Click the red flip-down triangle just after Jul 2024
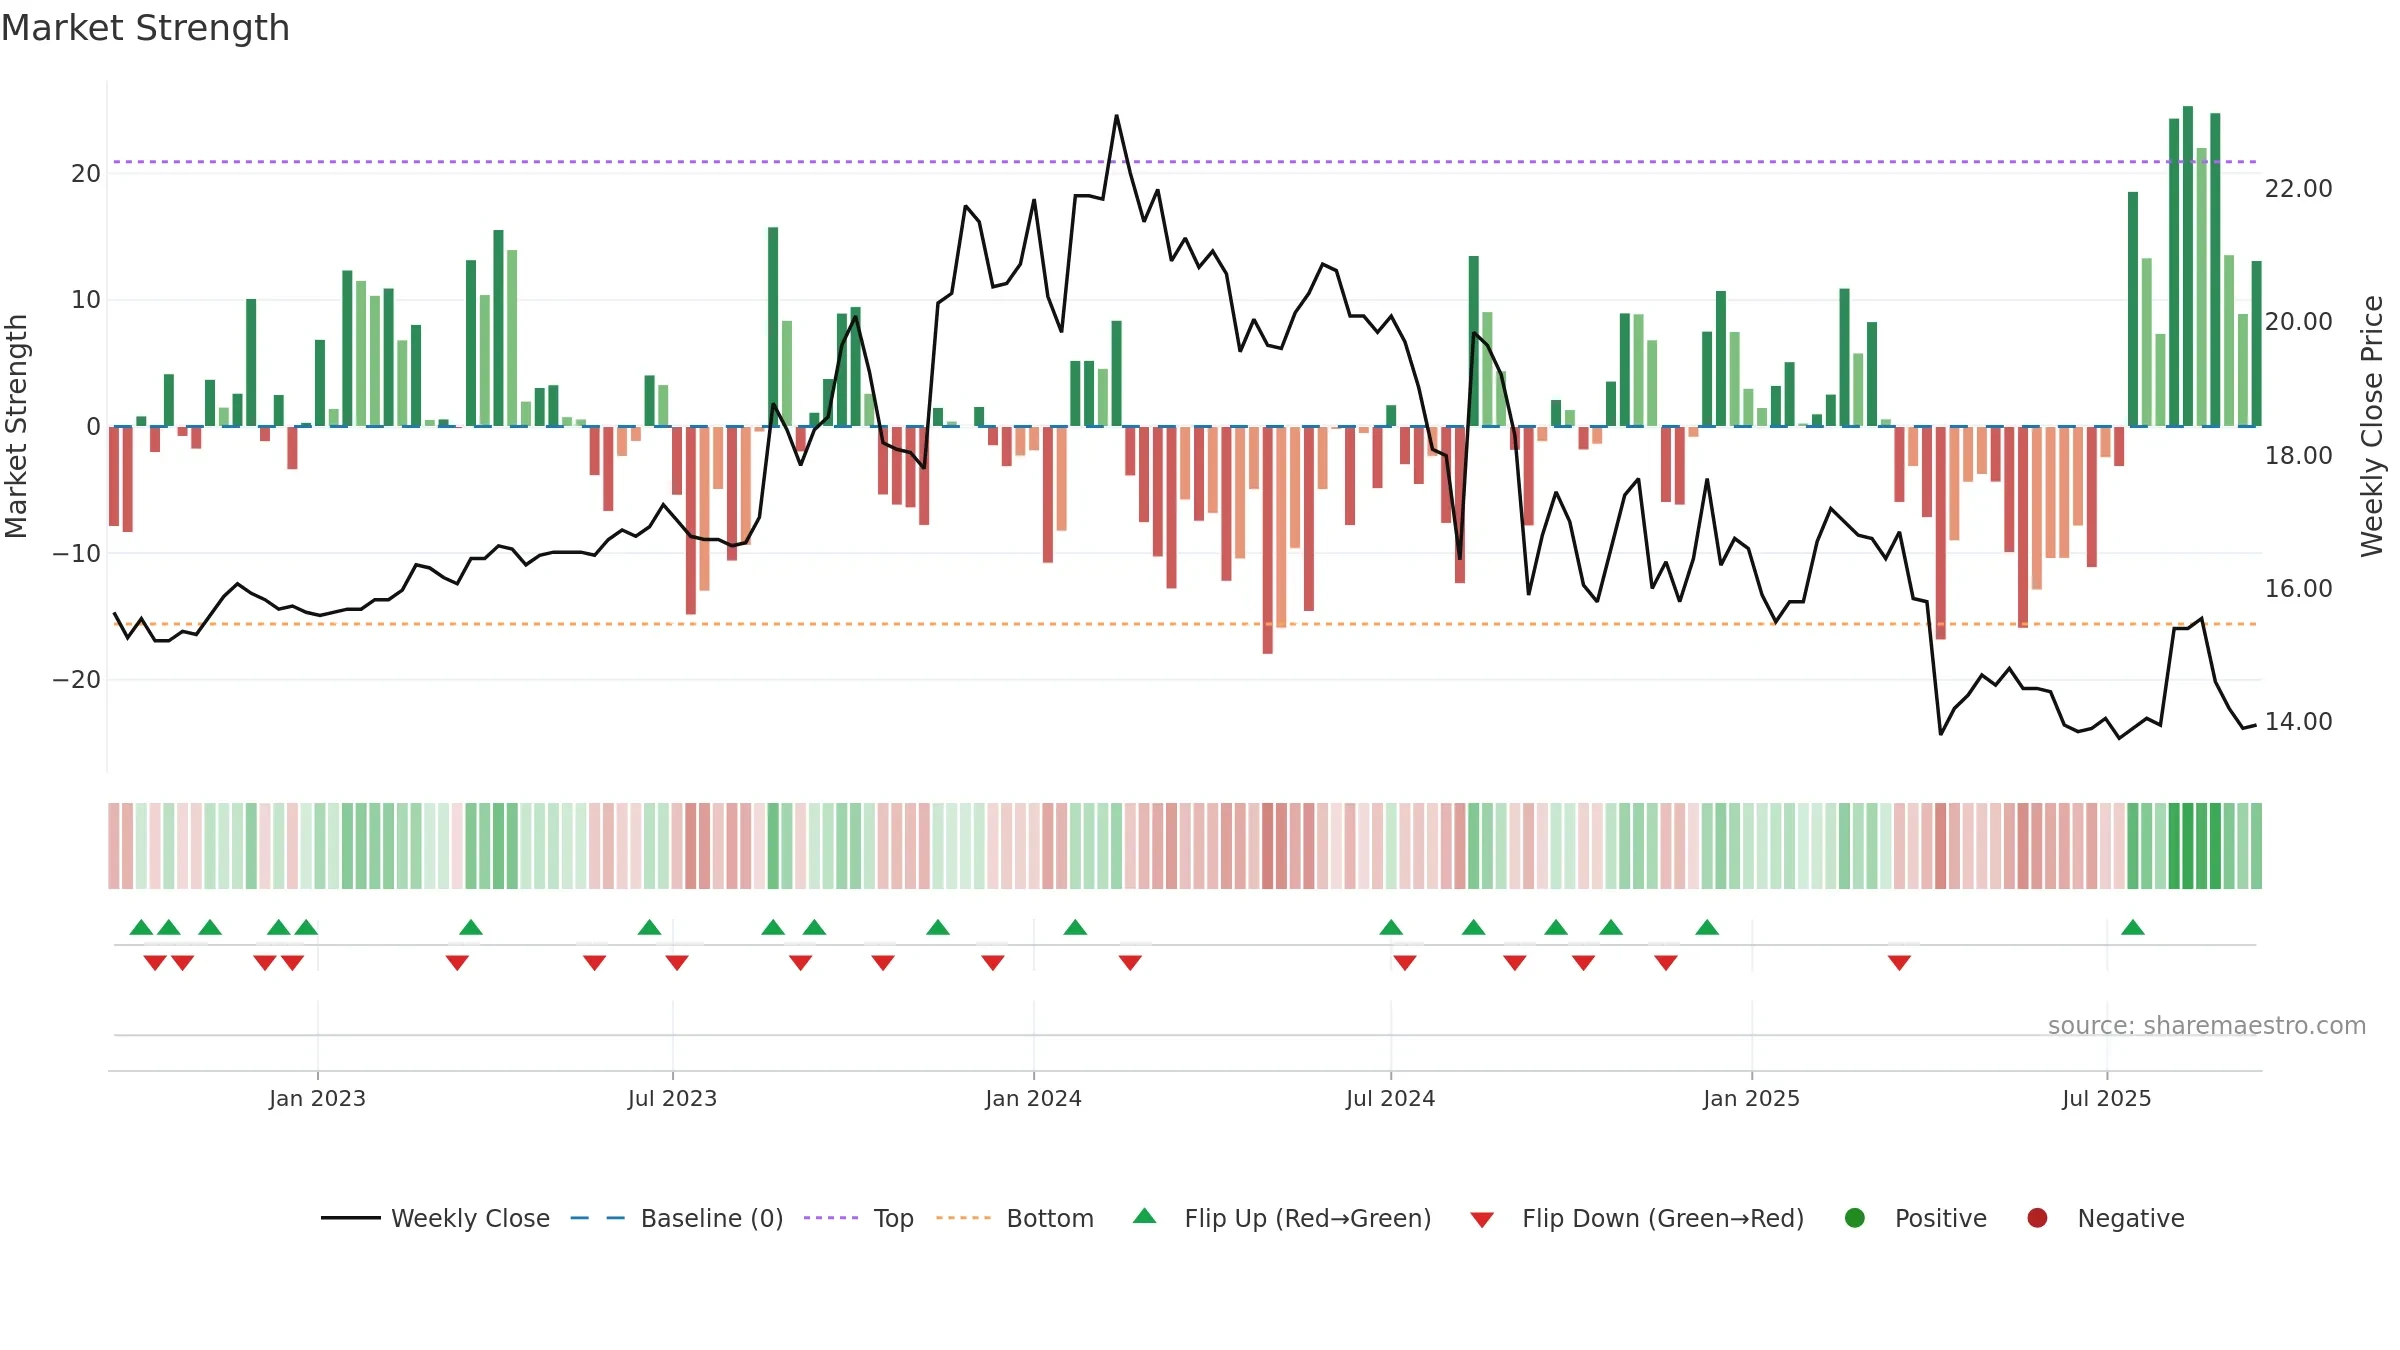Viewport: 2400px width, 1350px height. tap(1405, 963)
